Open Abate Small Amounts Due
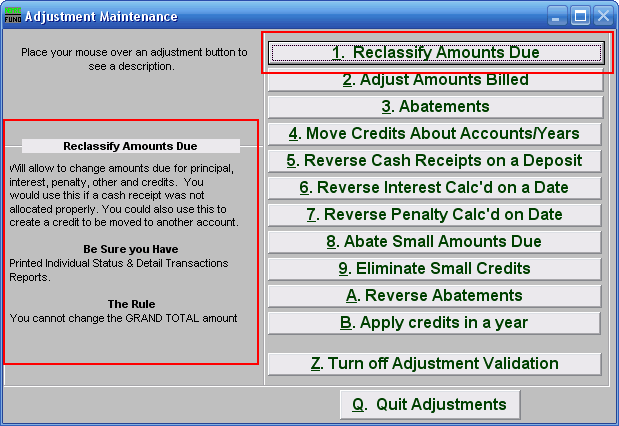Viewport: 619px width, 426px height. tap(435, 242)
